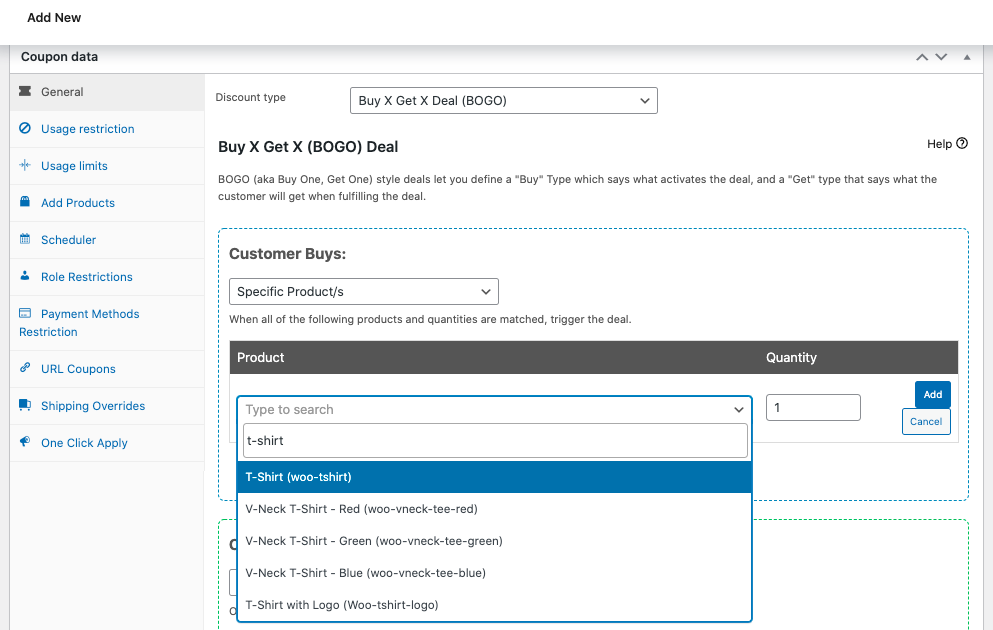Click the Role Restrictions person icon
The width and height of the screenshot is (993, 630).
coord(25,275)
